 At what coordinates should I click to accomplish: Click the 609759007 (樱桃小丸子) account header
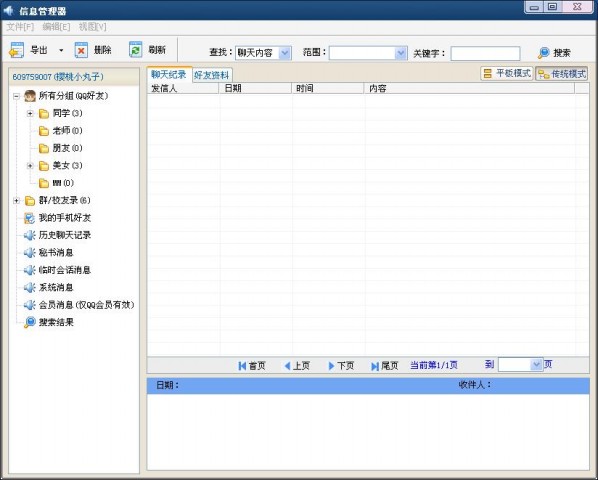tap(74, 77)
